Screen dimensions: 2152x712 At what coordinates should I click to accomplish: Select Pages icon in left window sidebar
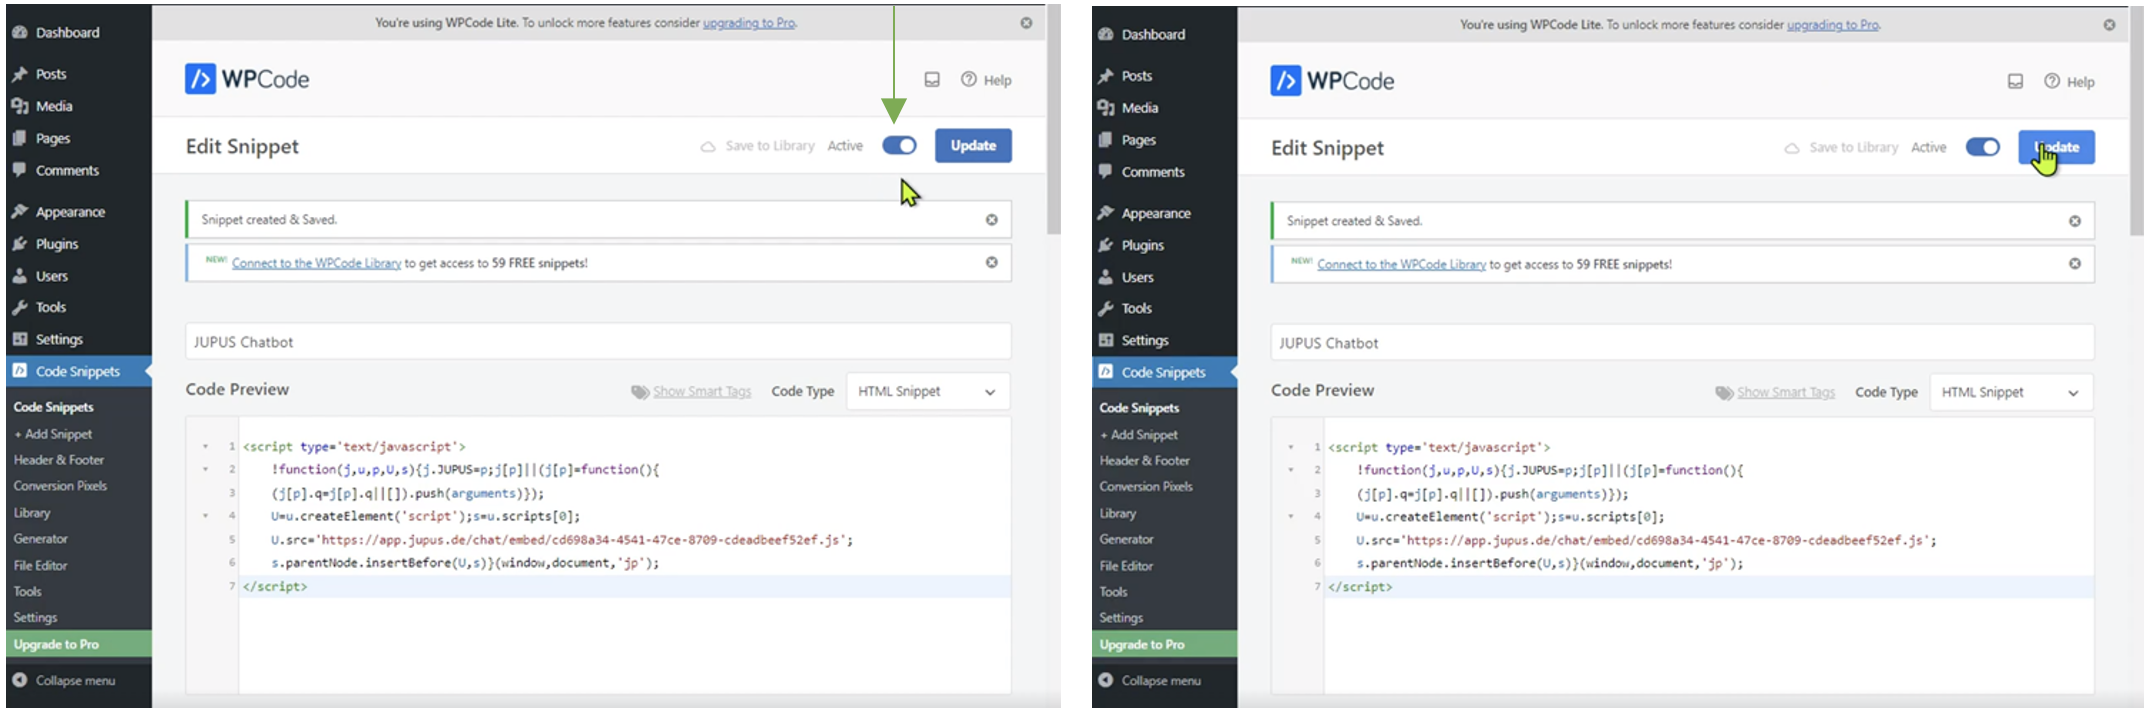pos(19,138)
